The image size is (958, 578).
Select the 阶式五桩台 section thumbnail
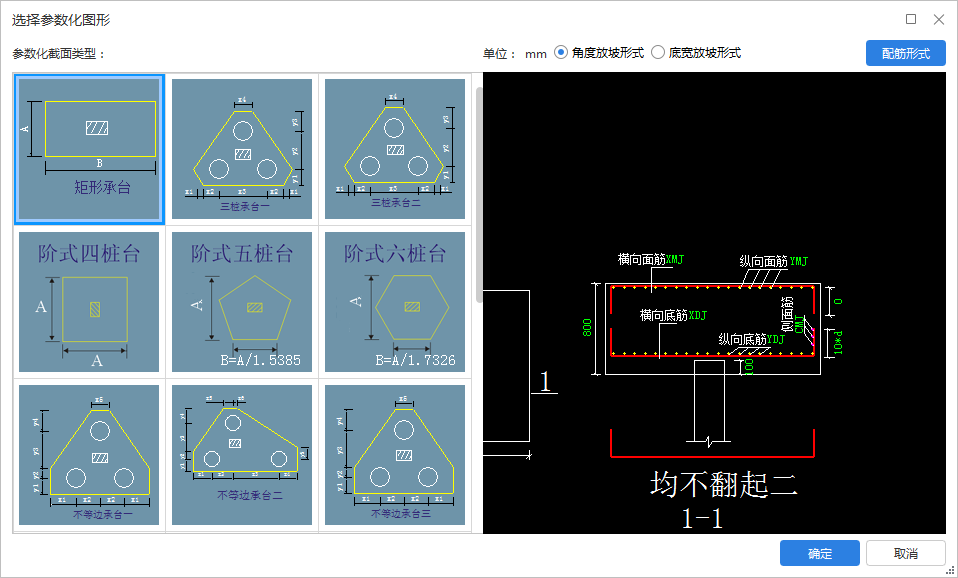click(x=242, y=302)
